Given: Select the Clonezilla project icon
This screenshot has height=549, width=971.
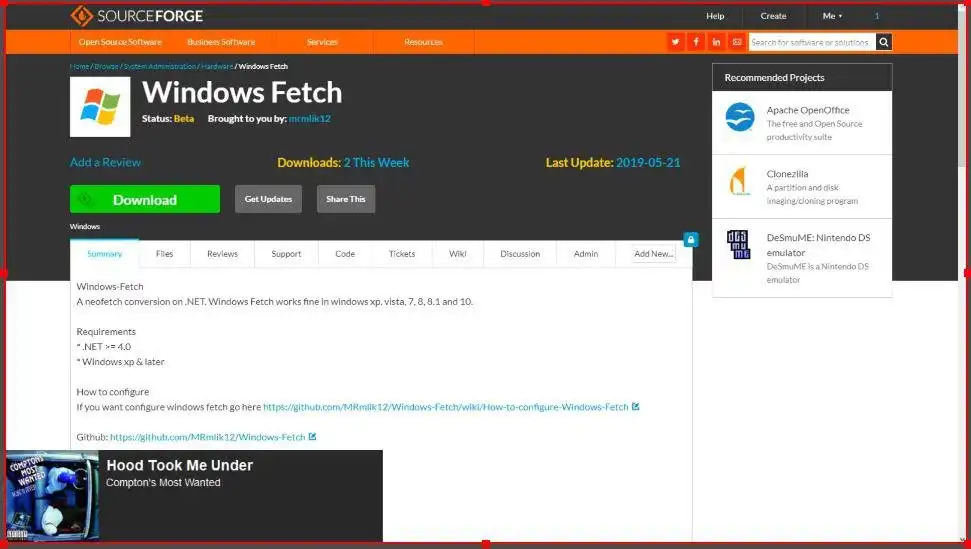Looking at the screenshot, I should tap(739, 181).
